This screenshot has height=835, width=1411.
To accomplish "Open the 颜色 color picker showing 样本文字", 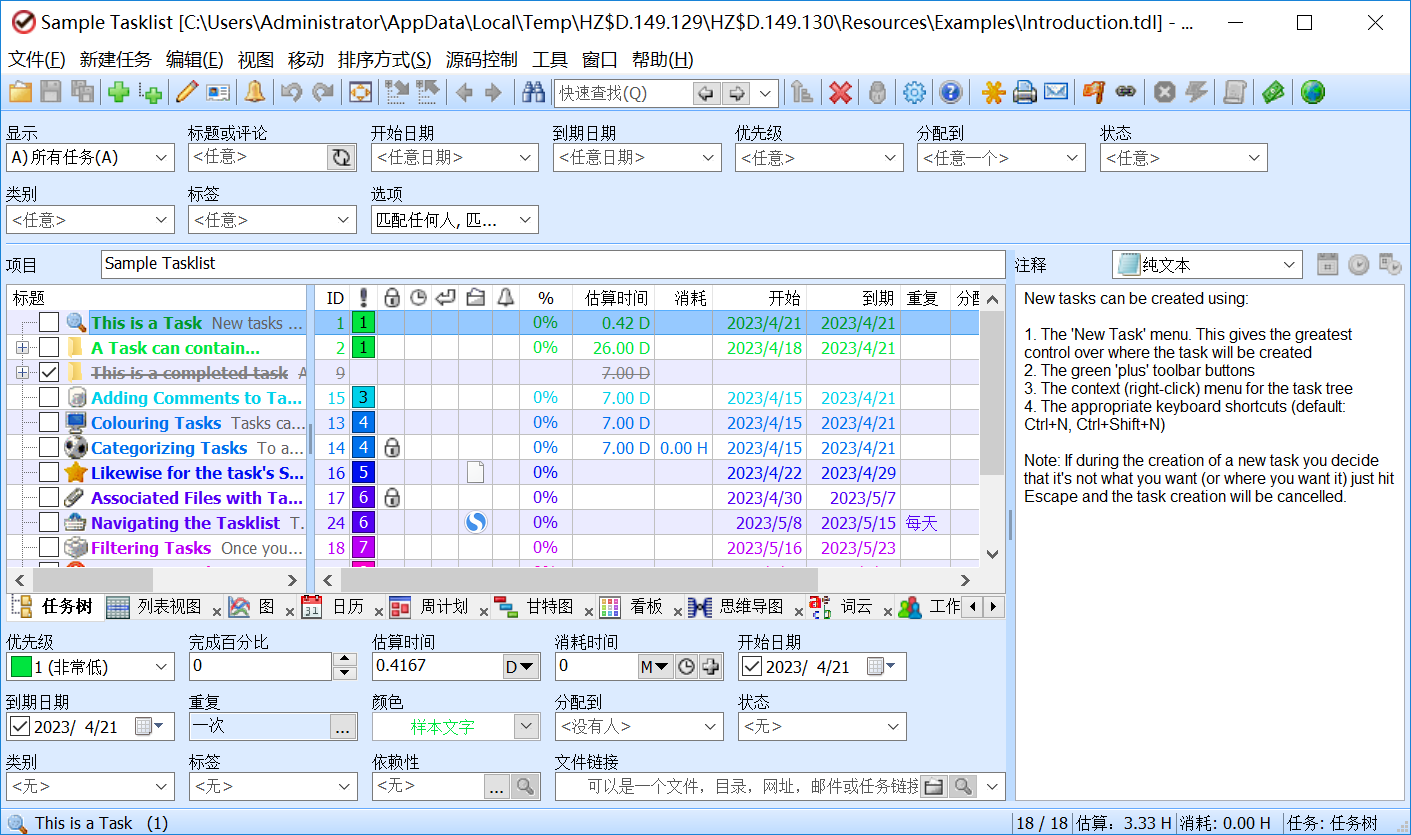I will click(527, 726).
